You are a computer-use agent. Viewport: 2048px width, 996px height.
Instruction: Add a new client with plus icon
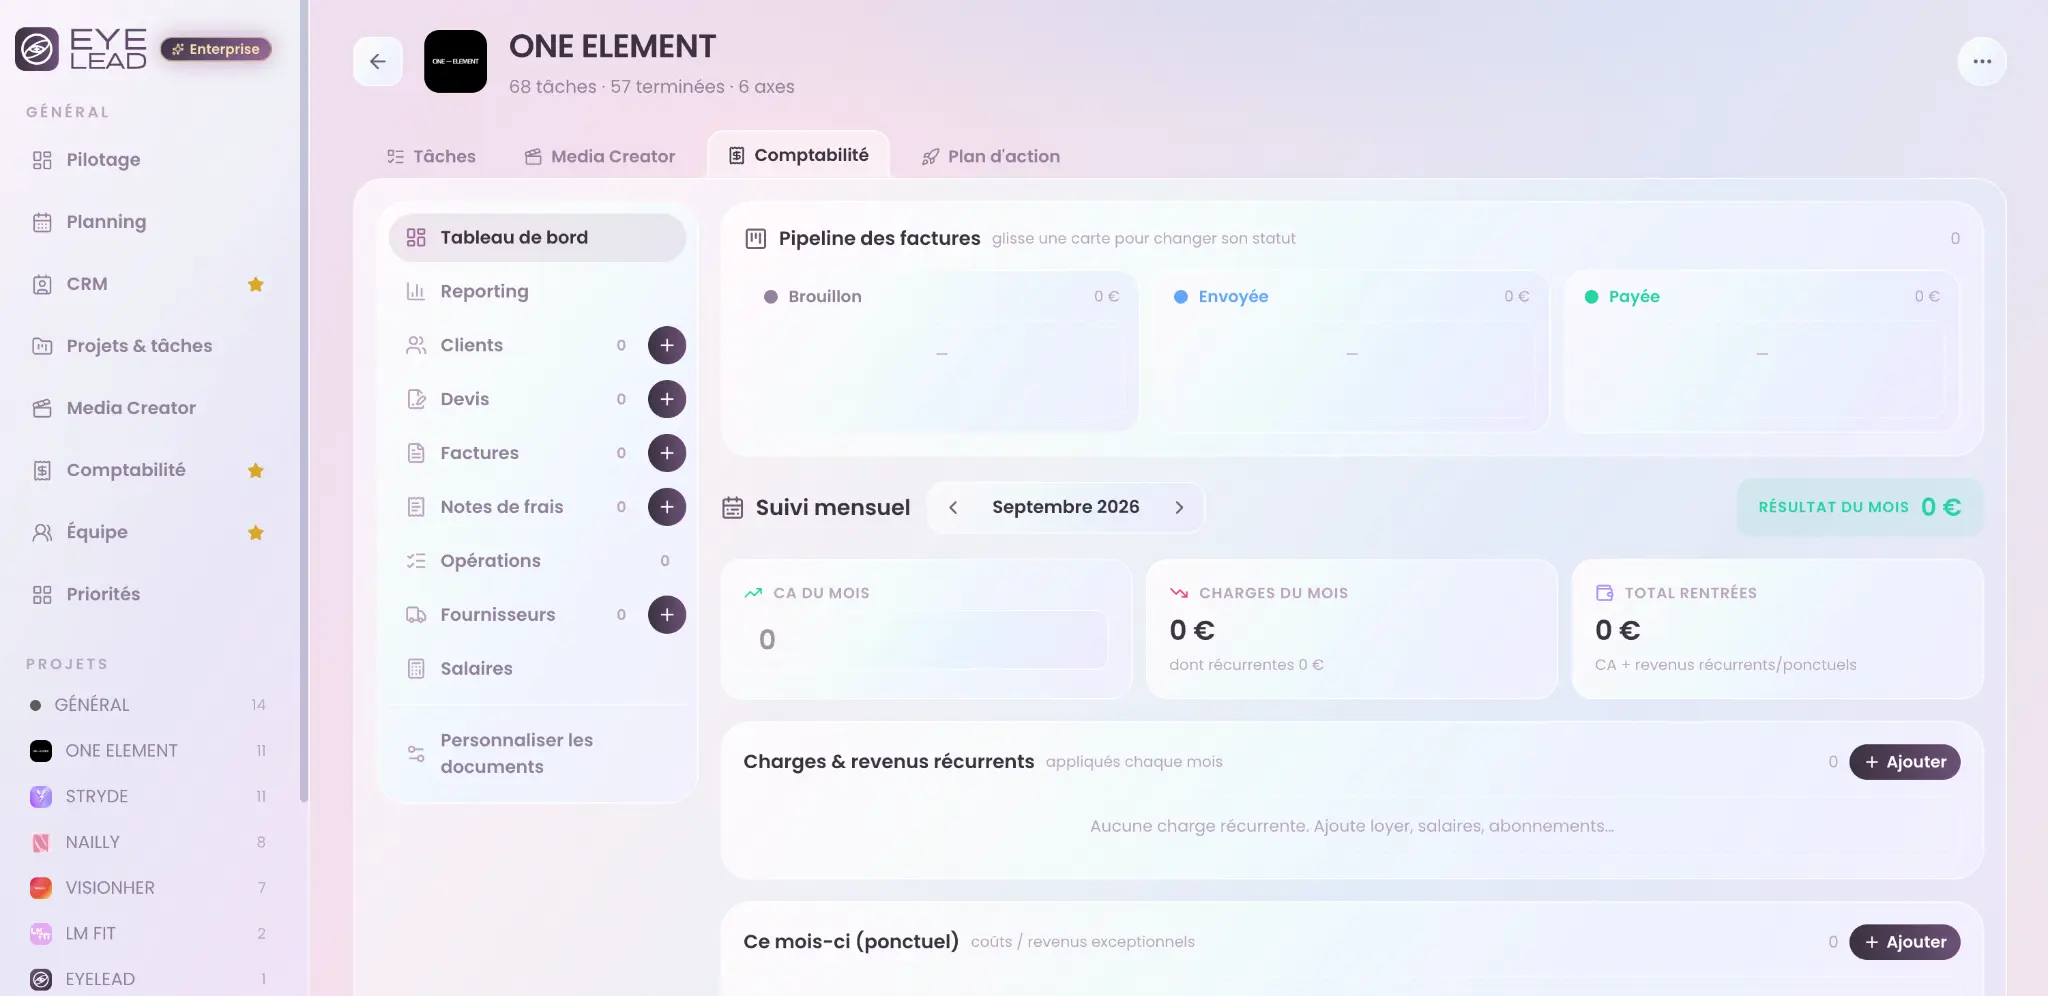point(667,345)
